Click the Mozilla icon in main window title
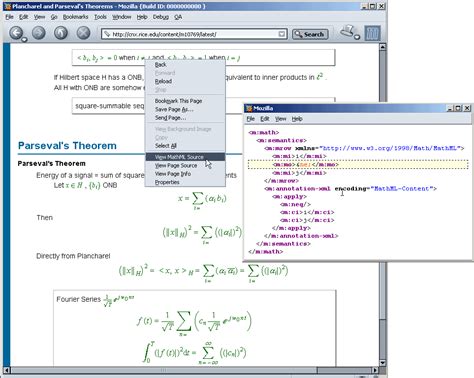 click(x=8, y=6)
